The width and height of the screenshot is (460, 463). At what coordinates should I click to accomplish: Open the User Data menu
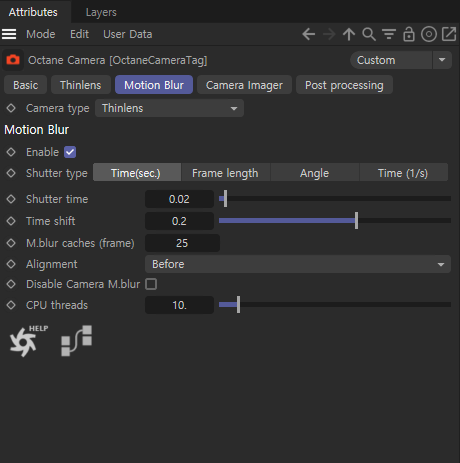[128, 34]
